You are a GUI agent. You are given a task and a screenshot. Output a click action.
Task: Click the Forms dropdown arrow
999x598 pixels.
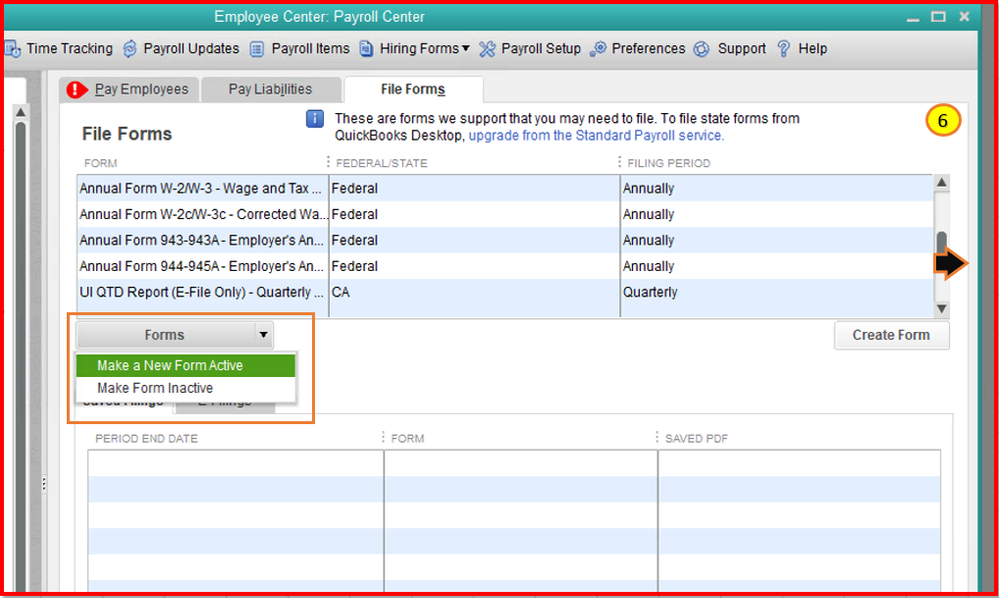pyautogui.click(x=263, y=335)
